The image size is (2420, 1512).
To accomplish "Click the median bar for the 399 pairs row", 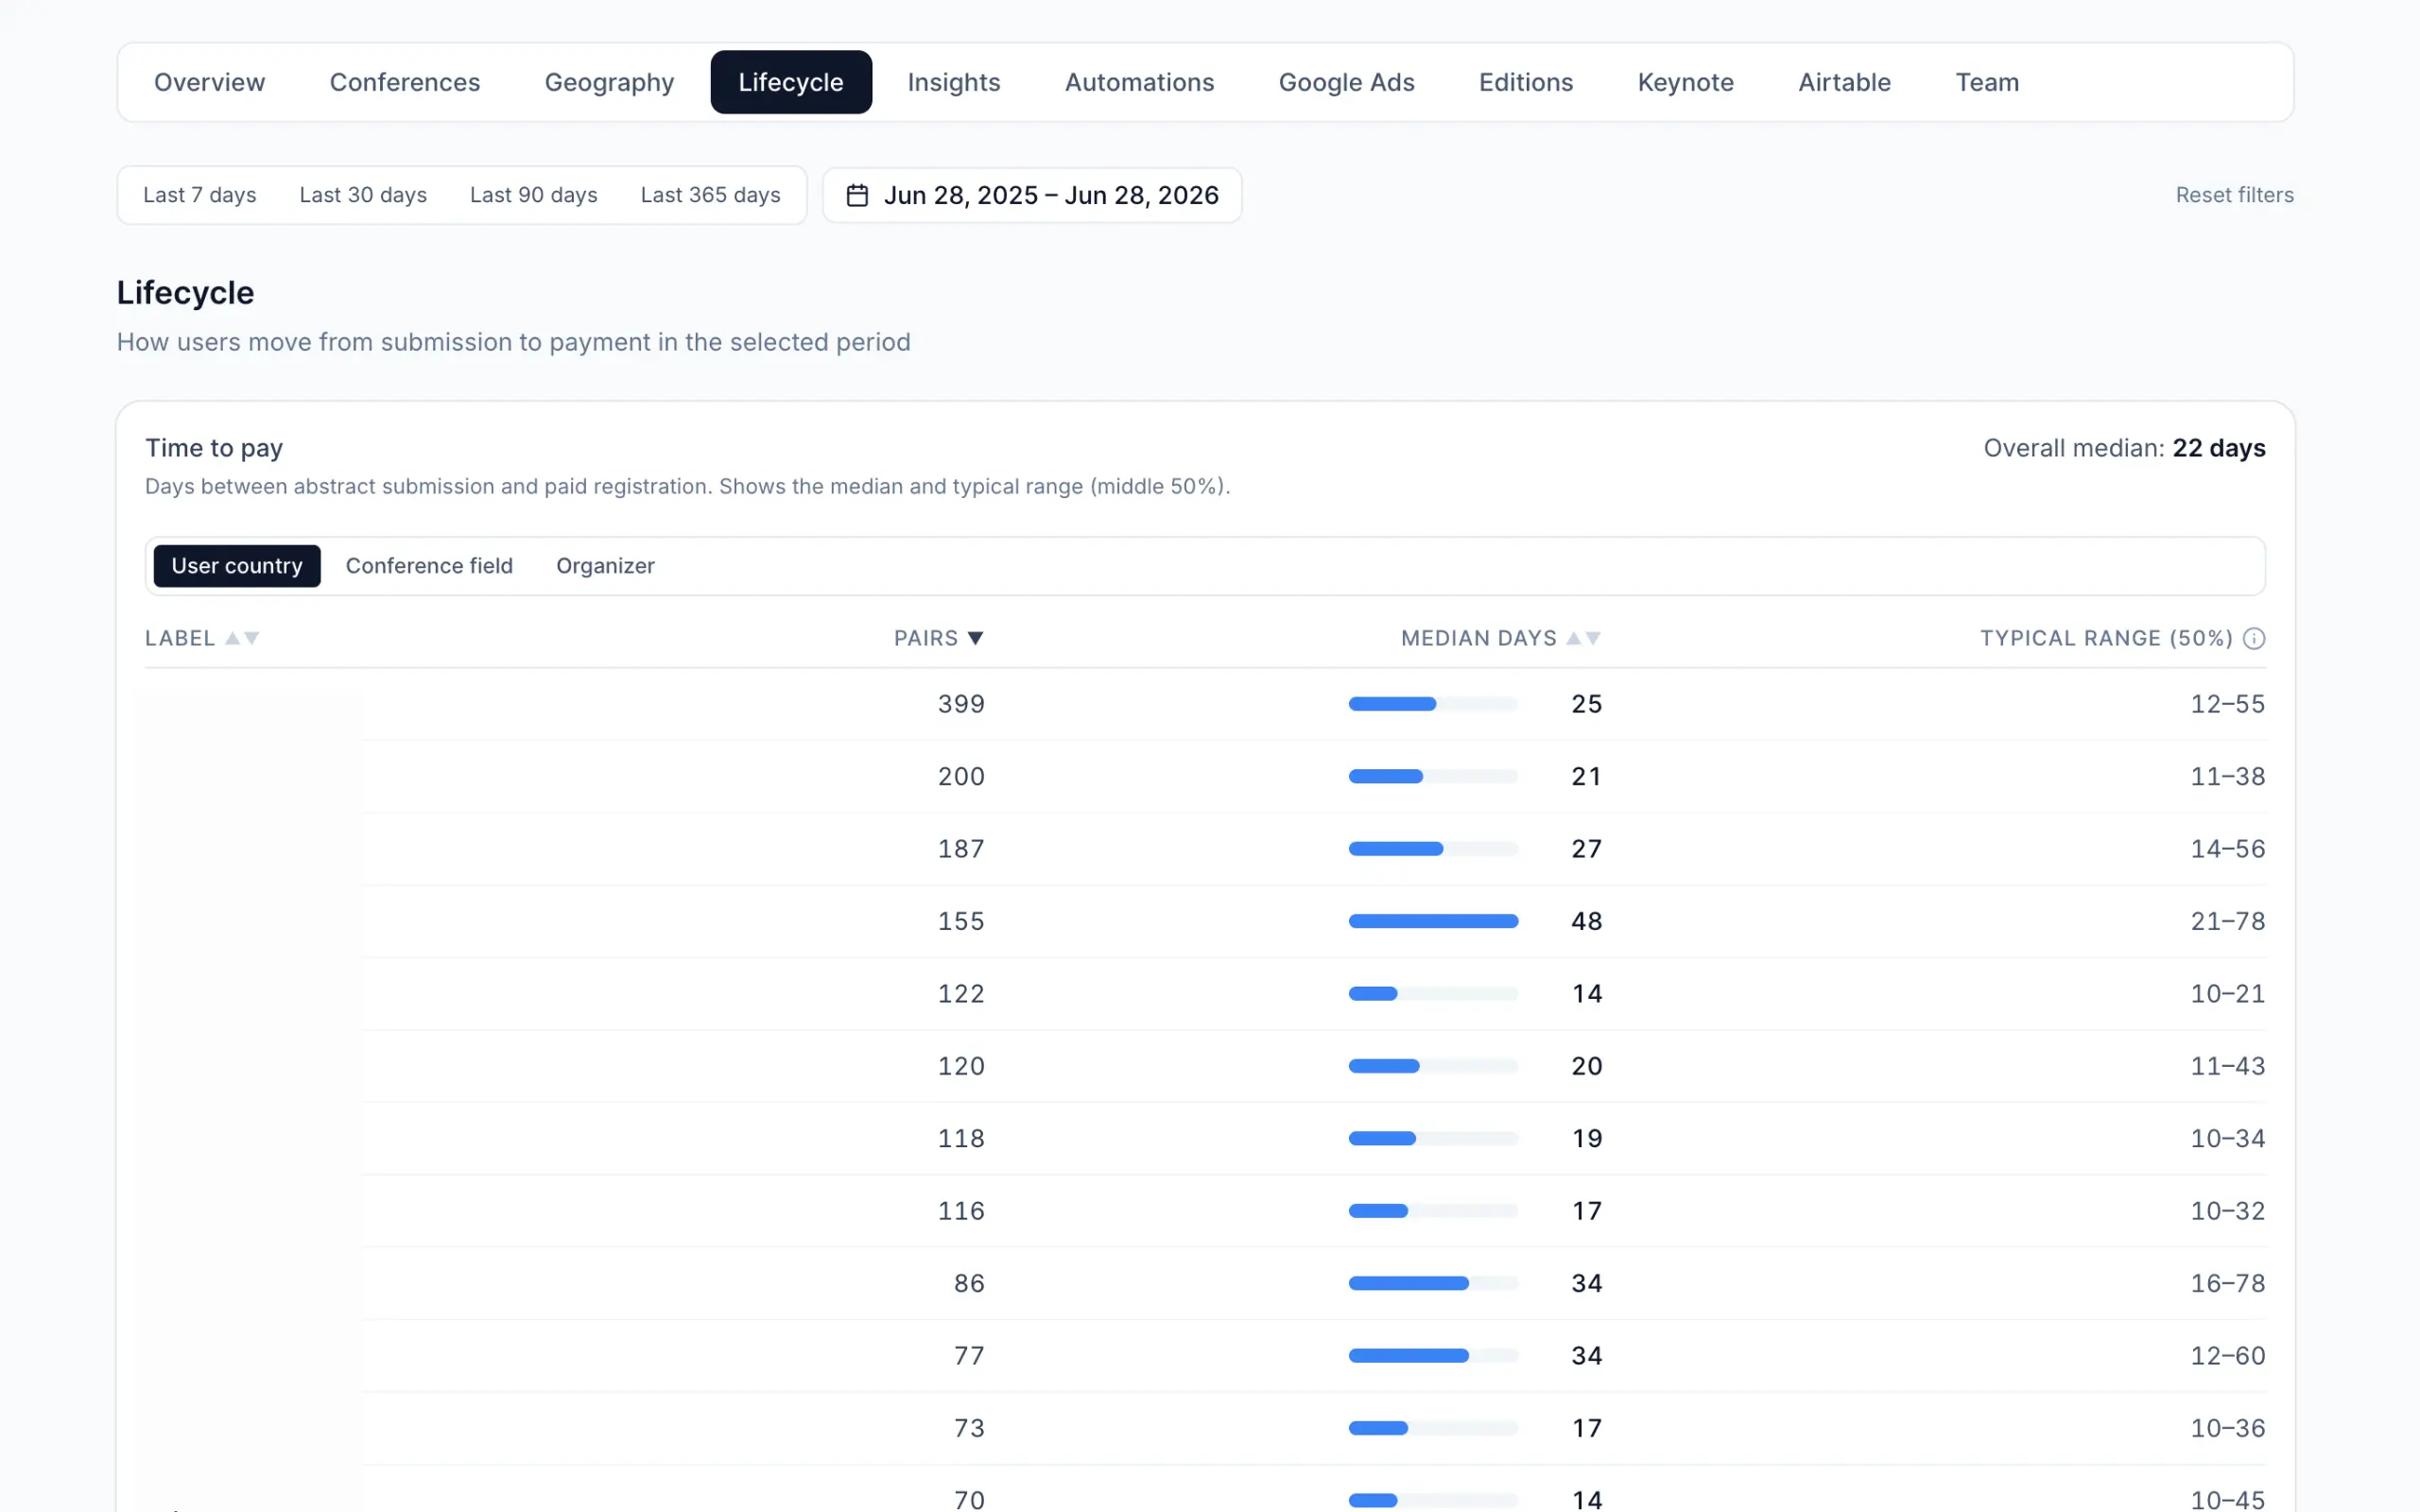I will pos(1433,704).
